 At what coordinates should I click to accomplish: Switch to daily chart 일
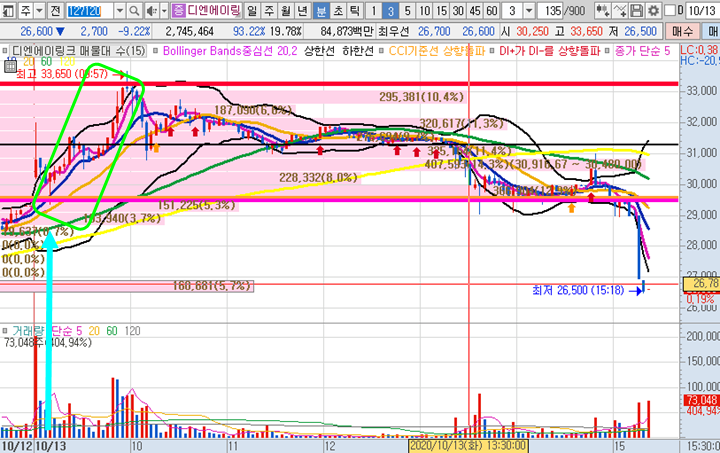[252, 10]
